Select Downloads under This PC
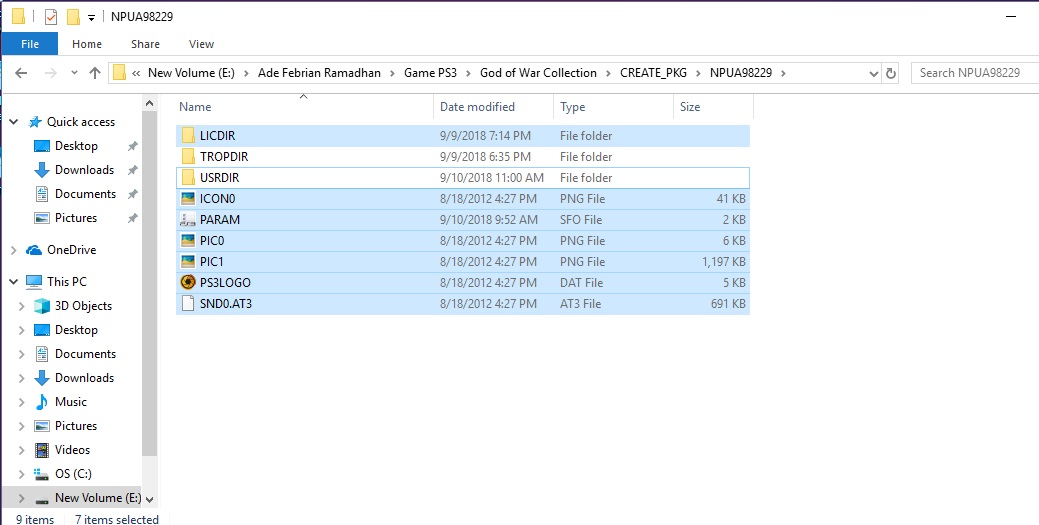The image size is (1039, 525). point(84,378)
